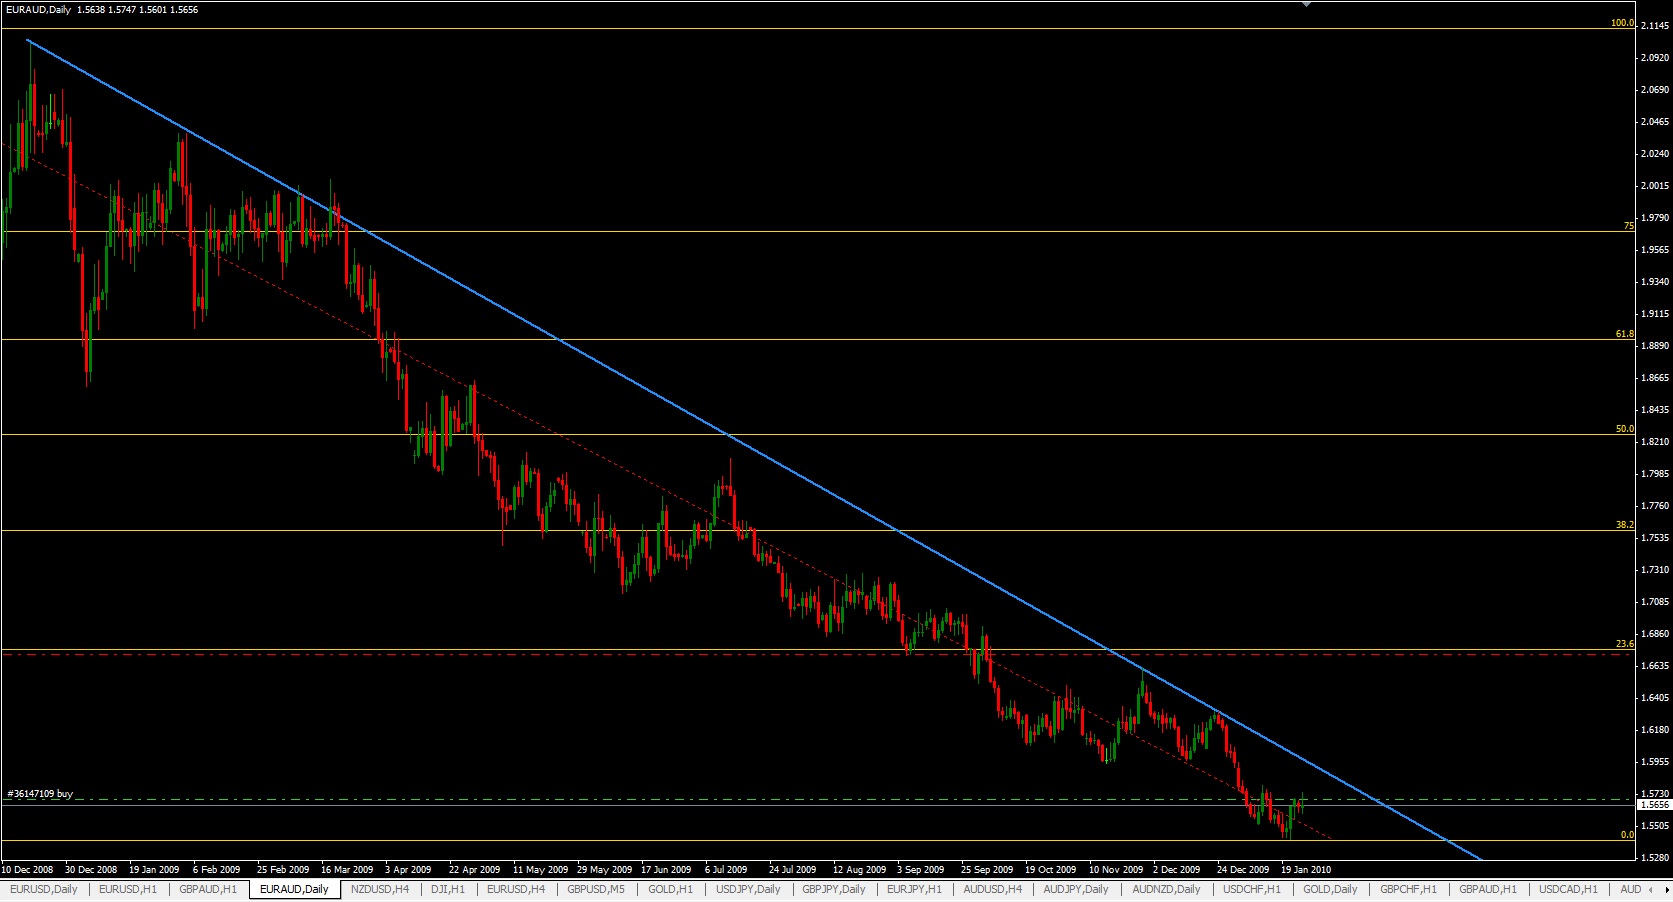Open the GBPCHF,H1 chart tab
Viewport: 1673px width, 902px height.
[1408, 889]
